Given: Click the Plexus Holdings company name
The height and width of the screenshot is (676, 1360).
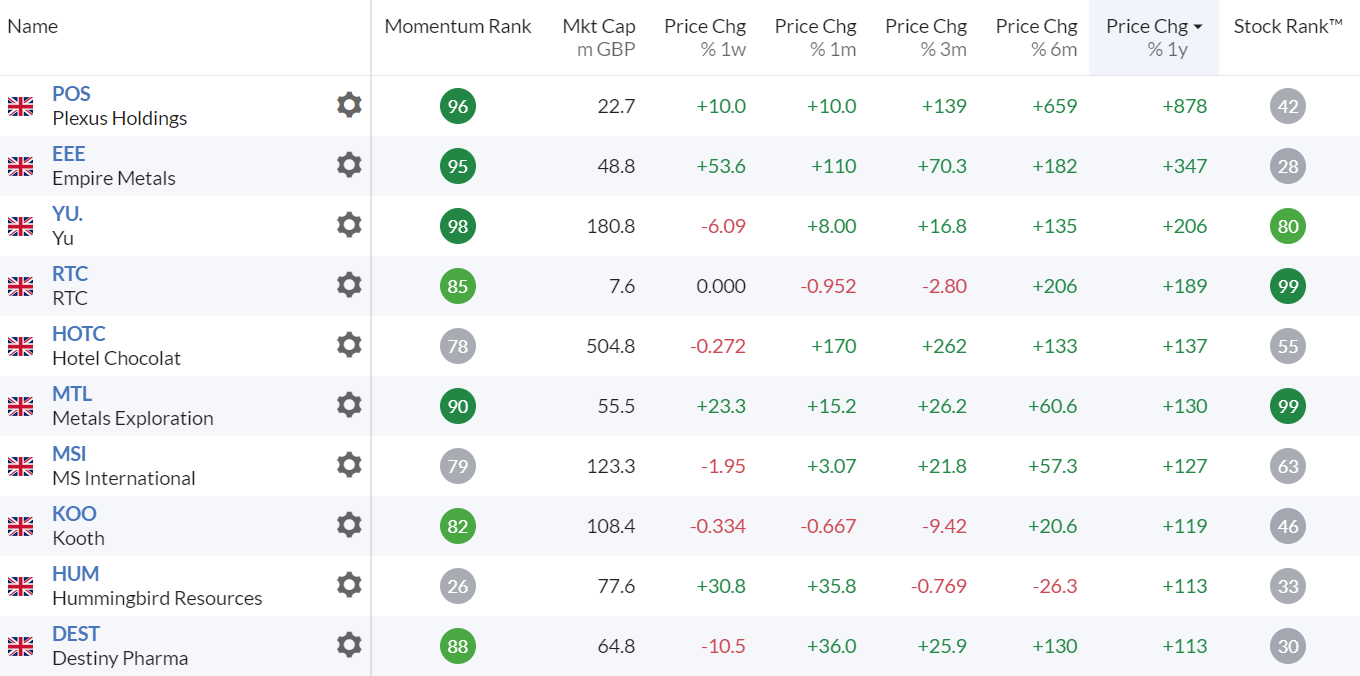Looking at the screenshot, I should click(120, 118).
